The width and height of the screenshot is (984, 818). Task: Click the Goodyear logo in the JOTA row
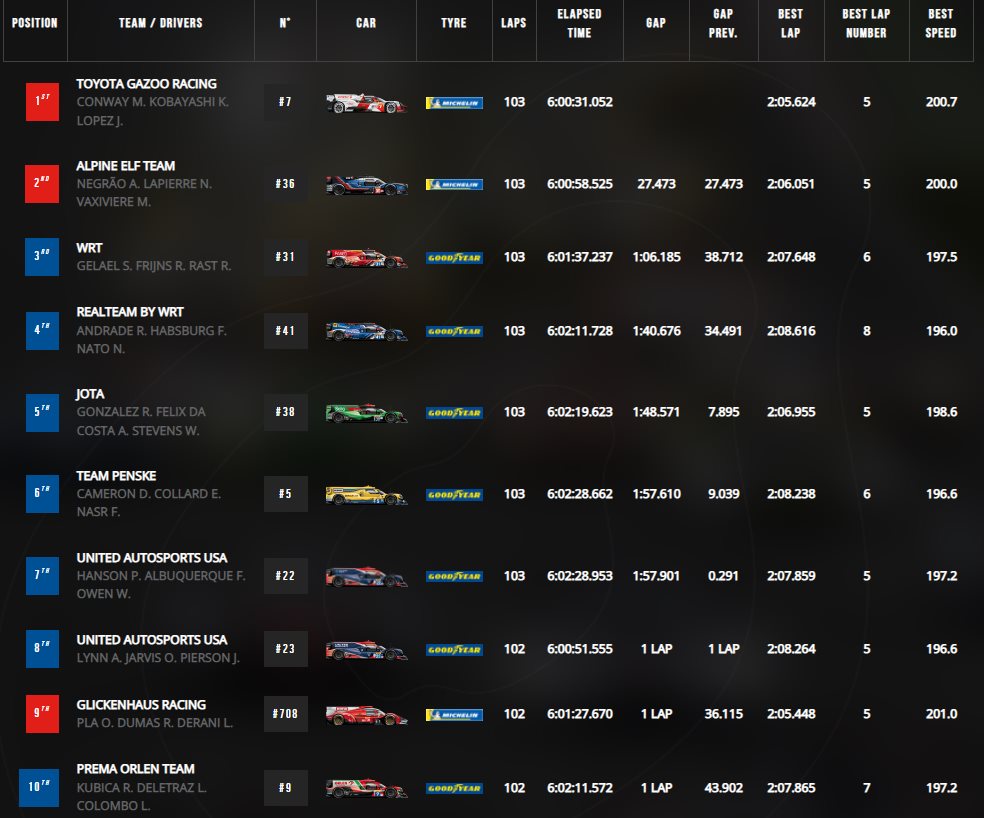[454, 413]
